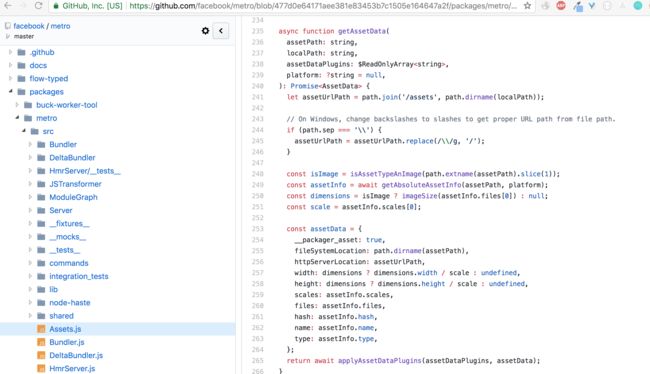Image resolution: width=650 pixels, height=374 pixels.
Task: Select the flow-typed folder icon
Action: [22, 78]
